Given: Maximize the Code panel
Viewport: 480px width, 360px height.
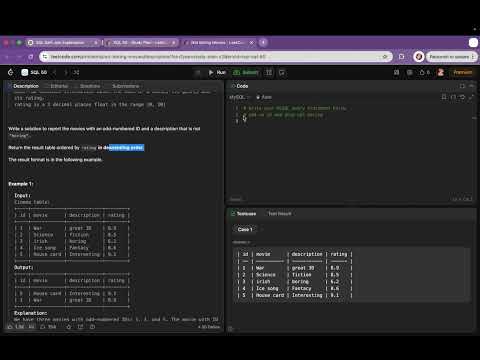Looking at the screenshot, I should click(462, 86).
